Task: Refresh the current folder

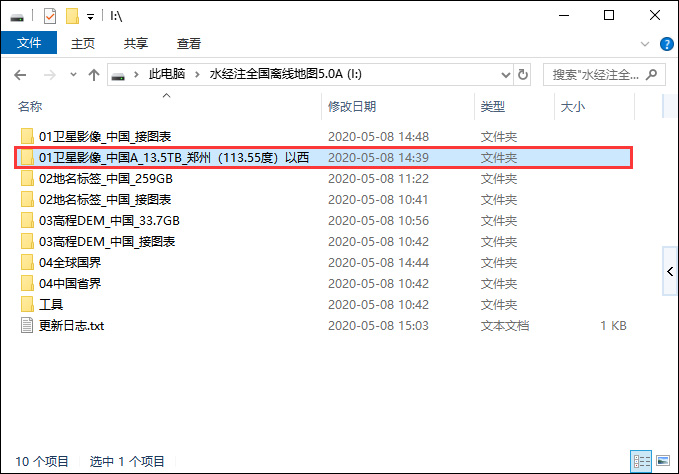Action: pos(523,75)
